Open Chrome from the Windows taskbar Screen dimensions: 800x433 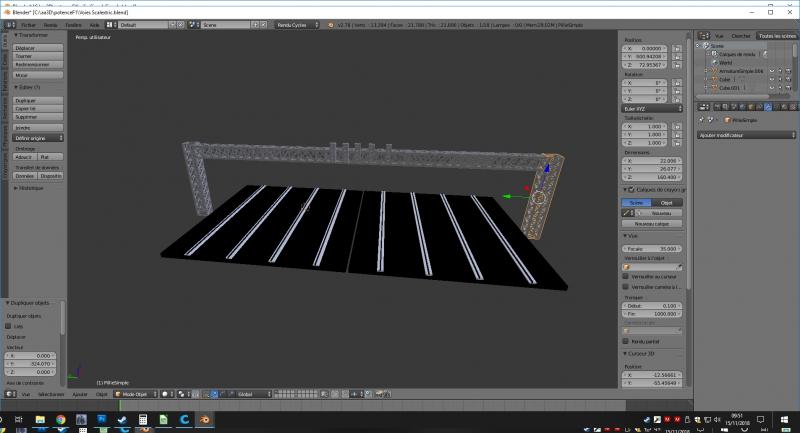[x=60, y=420]
